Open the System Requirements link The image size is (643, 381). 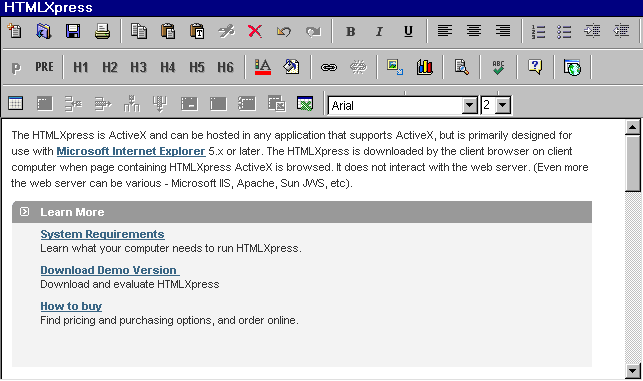103,234
